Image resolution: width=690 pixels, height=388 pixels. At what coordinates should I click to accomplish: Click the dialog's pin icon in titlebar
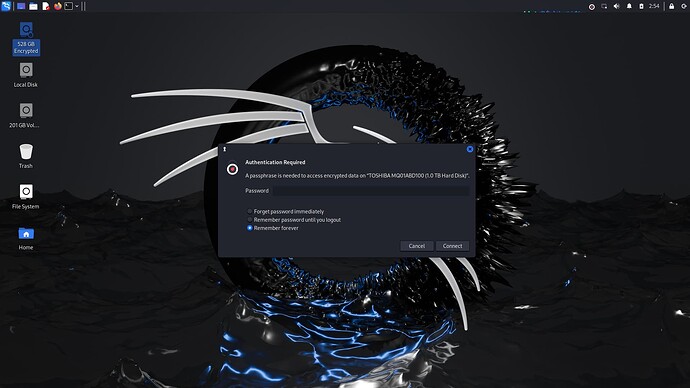[224, 149]
